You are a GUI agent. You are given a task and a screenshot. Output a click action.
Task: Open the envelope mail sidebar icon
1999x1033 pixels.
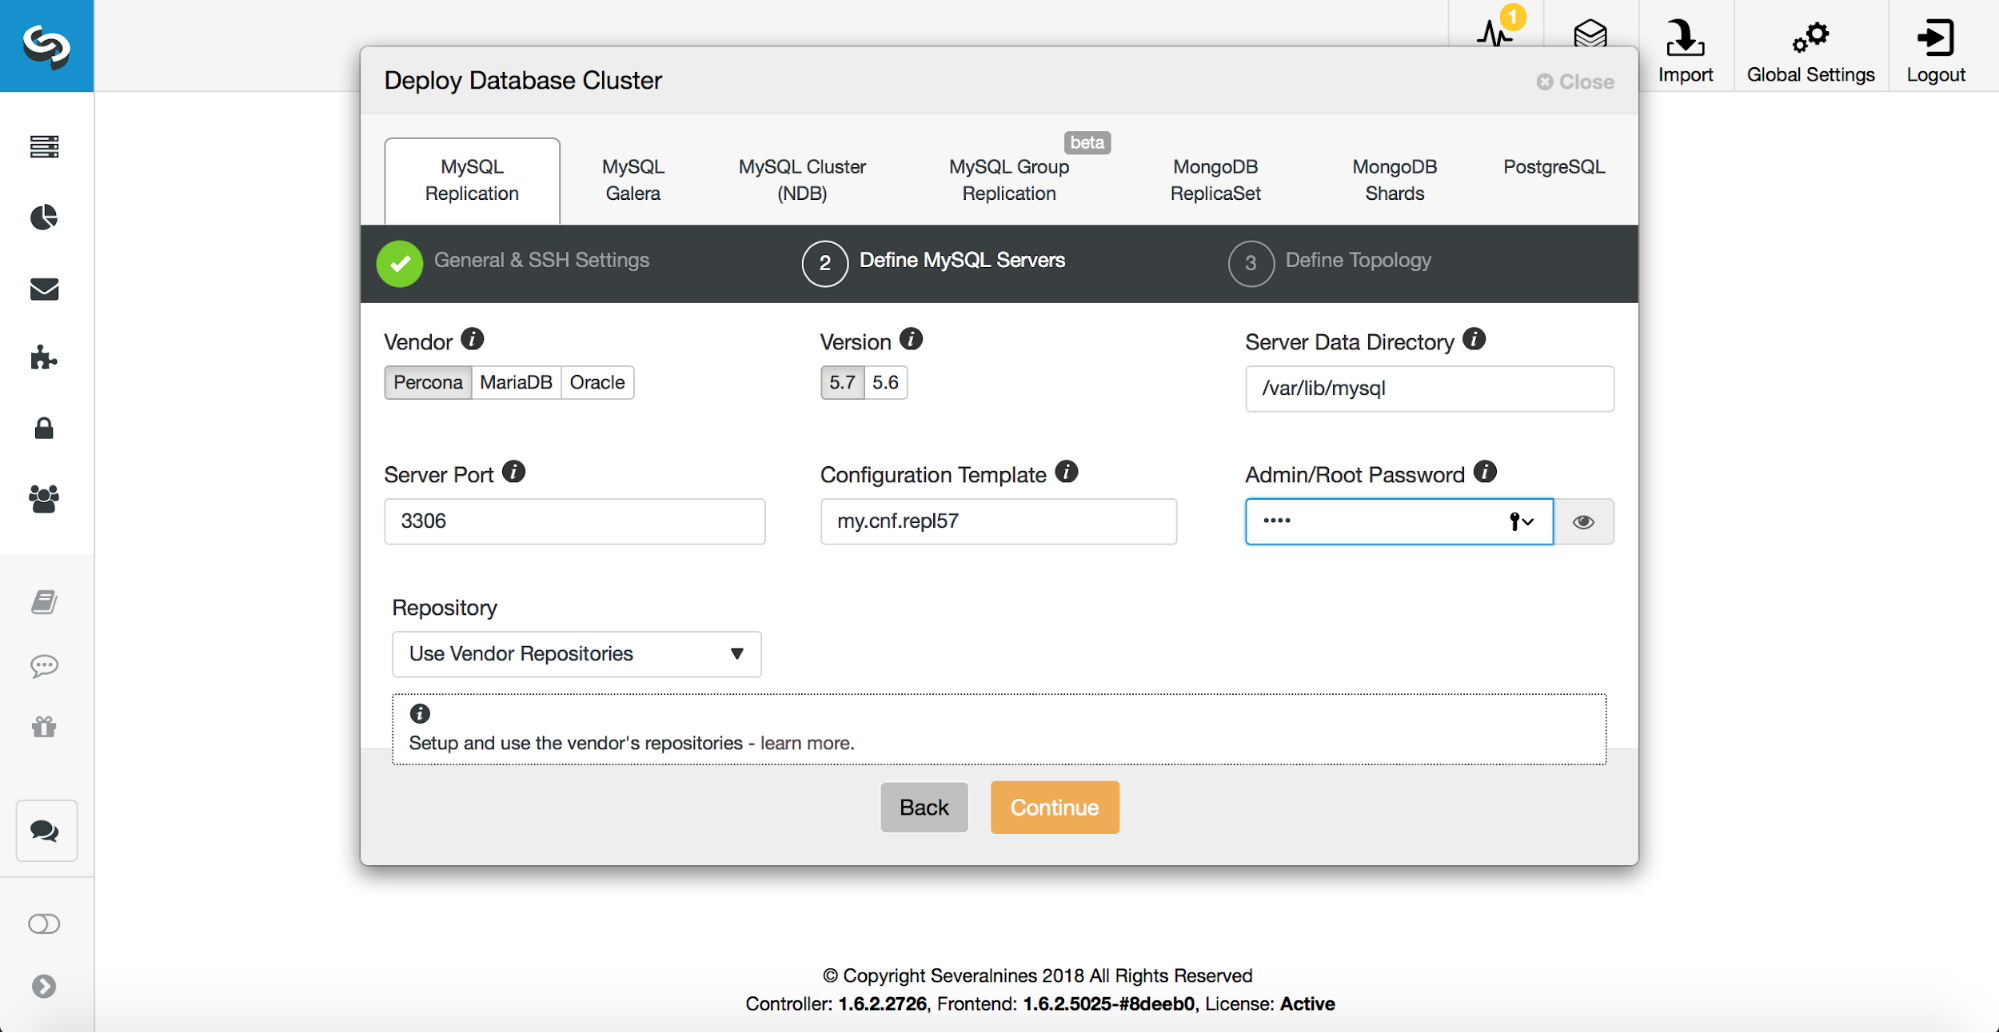coord(44,289)
